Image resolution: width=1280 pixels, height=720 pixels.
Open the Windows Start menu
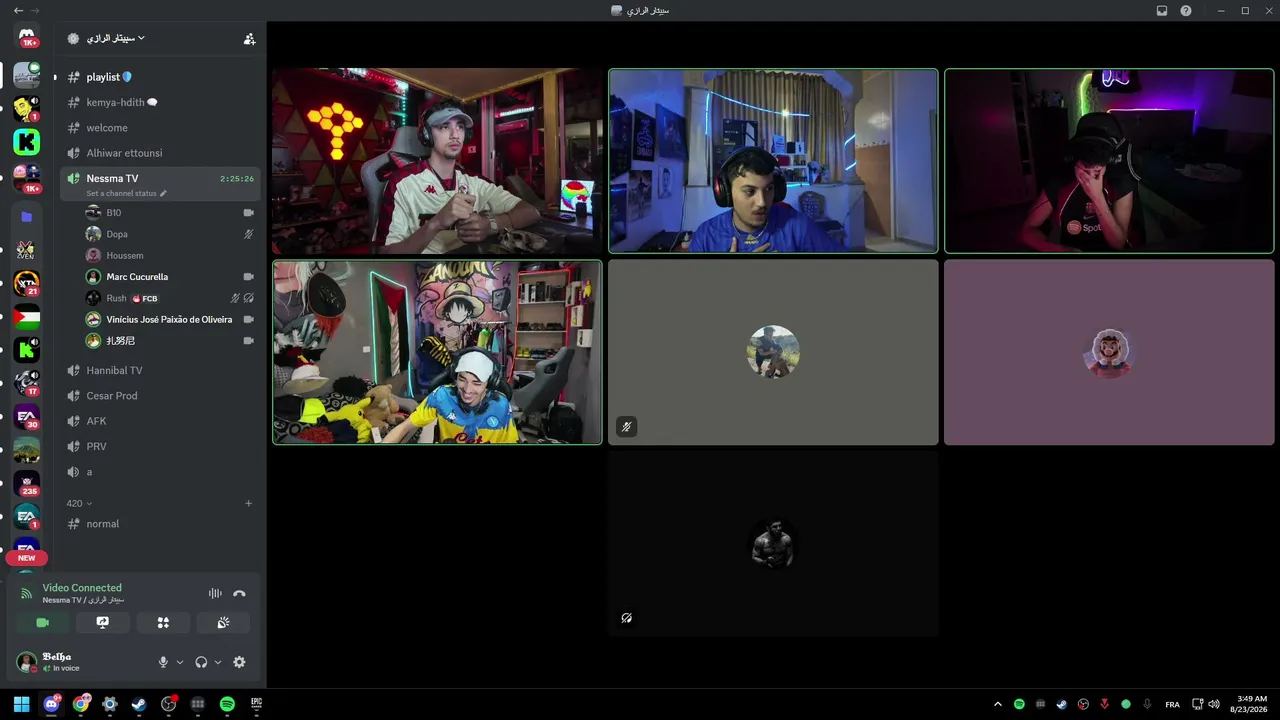tap(21, 704)
